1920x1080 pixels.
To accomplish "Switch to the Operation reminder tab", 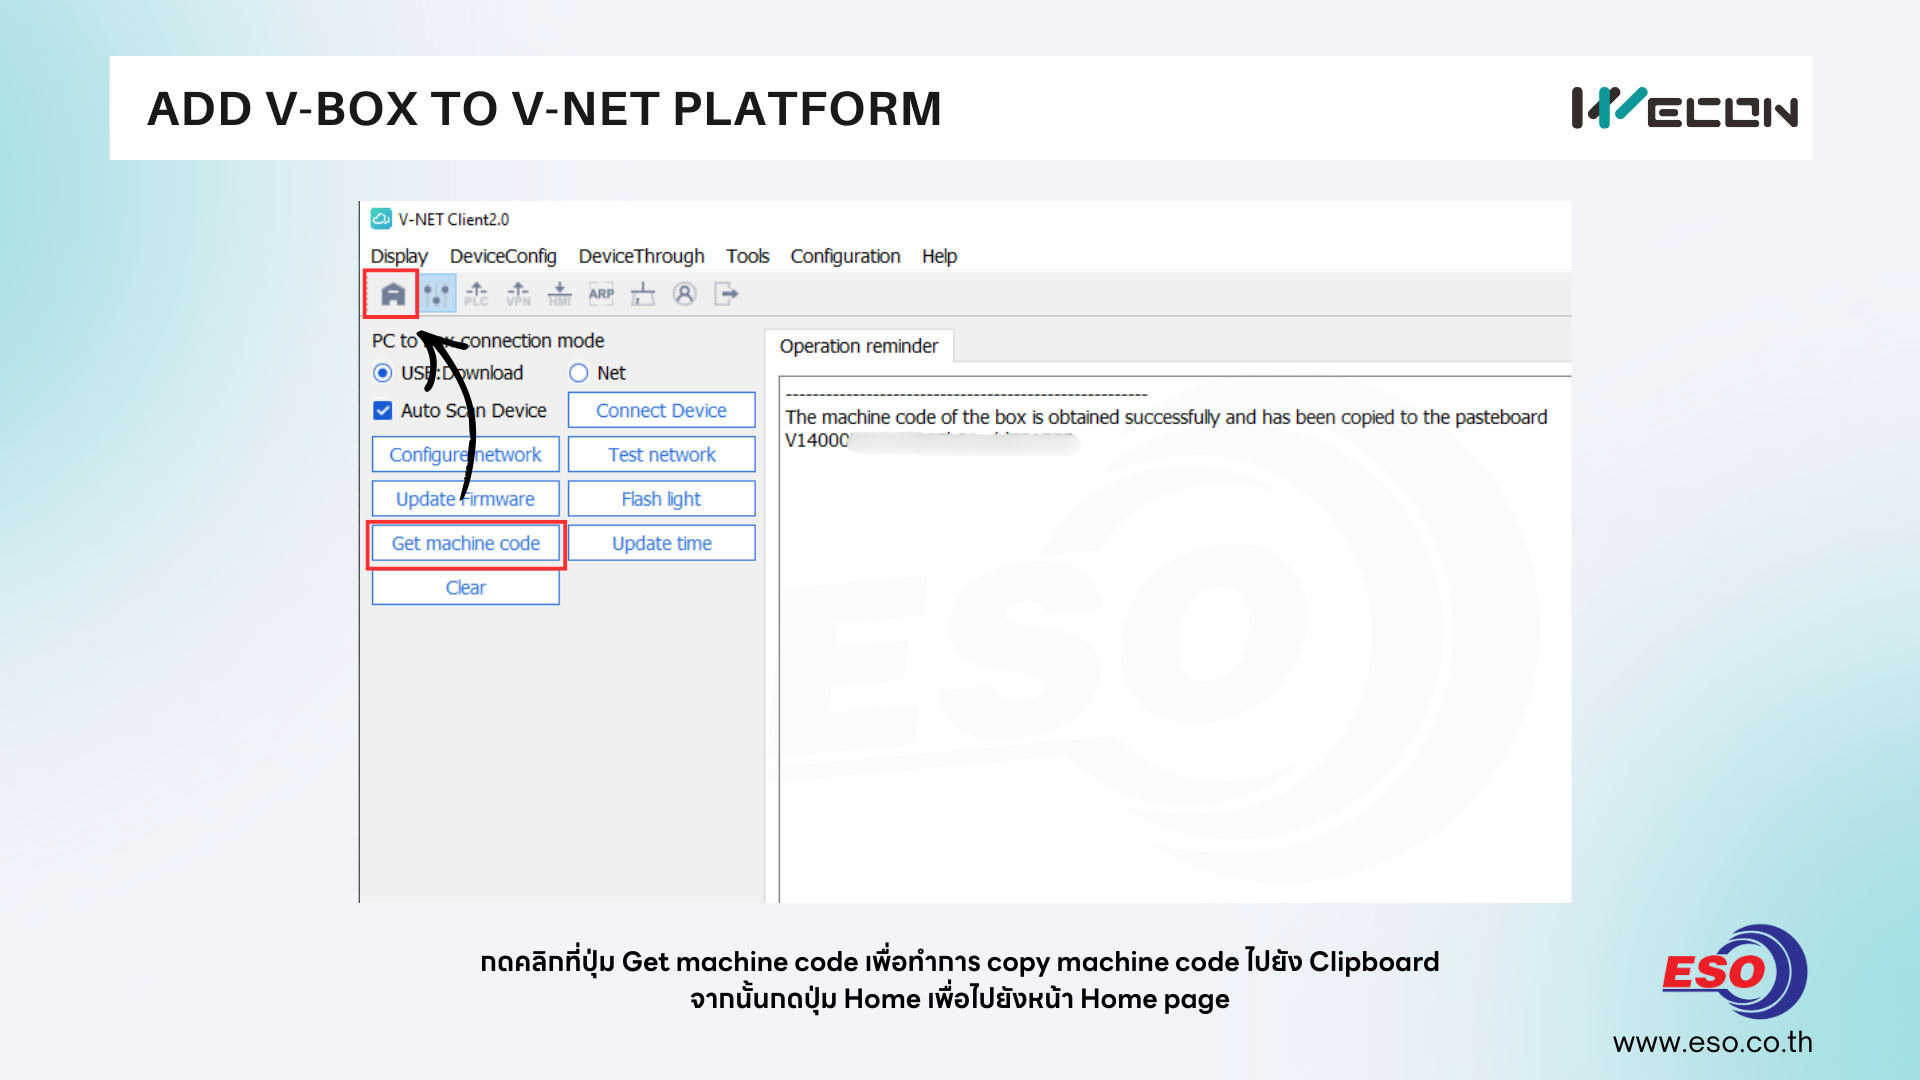I will point(858,346).
